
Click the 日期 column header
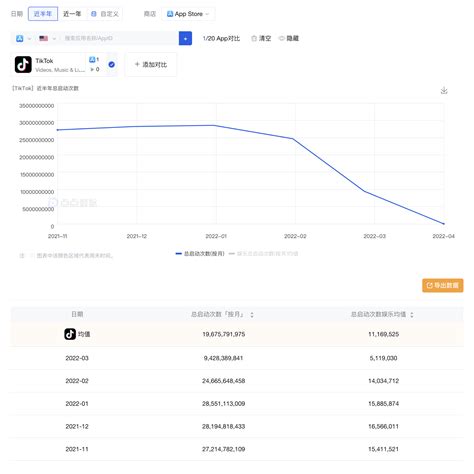(77, 314)
